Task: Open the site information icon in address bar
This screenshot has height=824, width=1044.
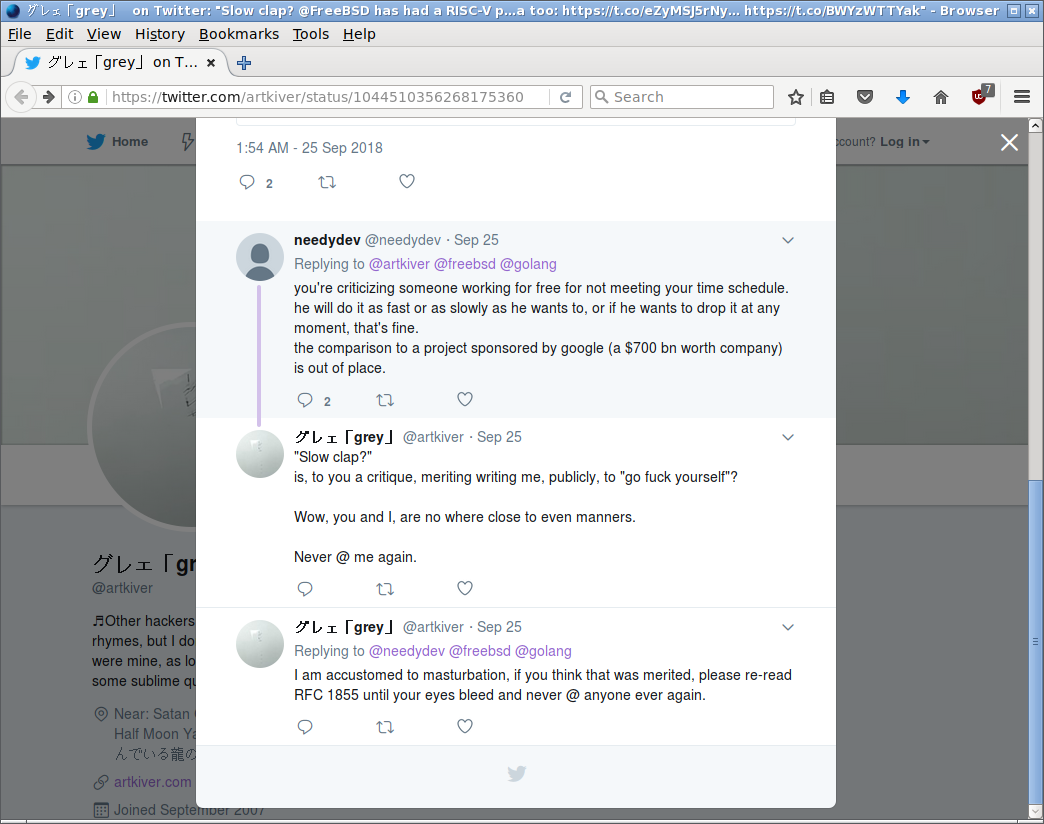Action: click(75, 97)
